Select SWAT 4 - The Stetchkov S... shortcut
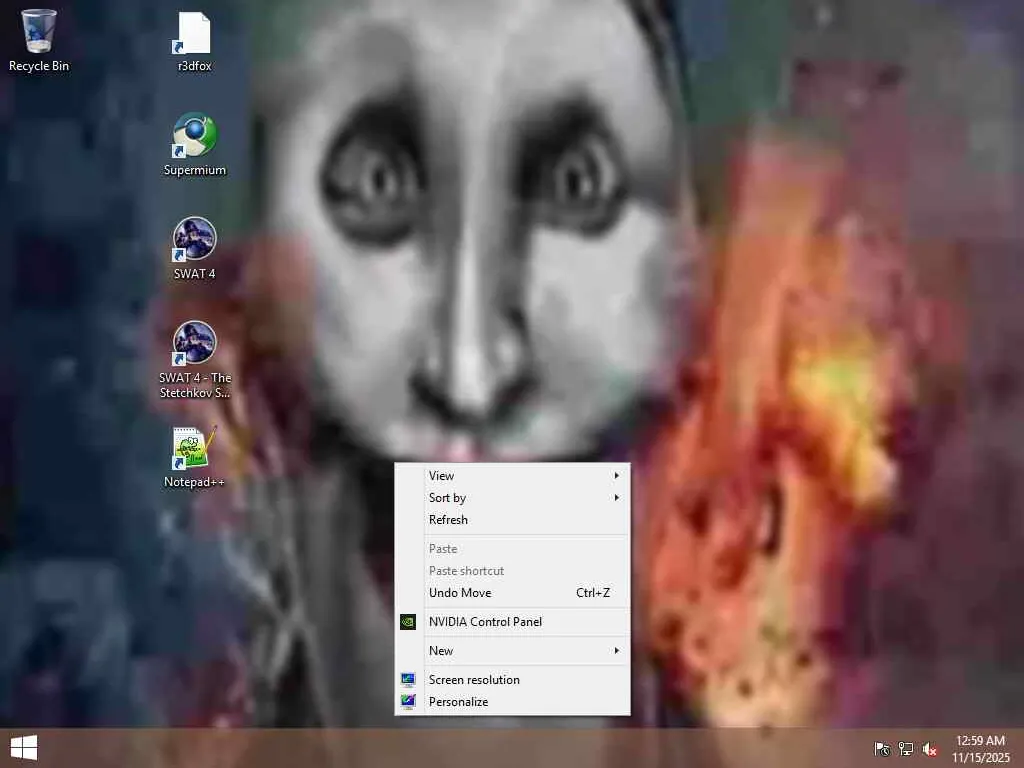Screen dimensions: 1024x768 coord(195,359)
